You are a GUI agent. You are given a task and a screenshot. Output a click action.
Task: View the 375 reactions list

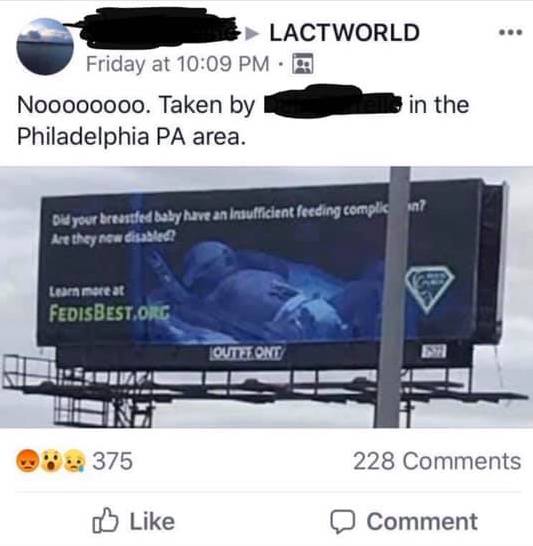point(112,461)
